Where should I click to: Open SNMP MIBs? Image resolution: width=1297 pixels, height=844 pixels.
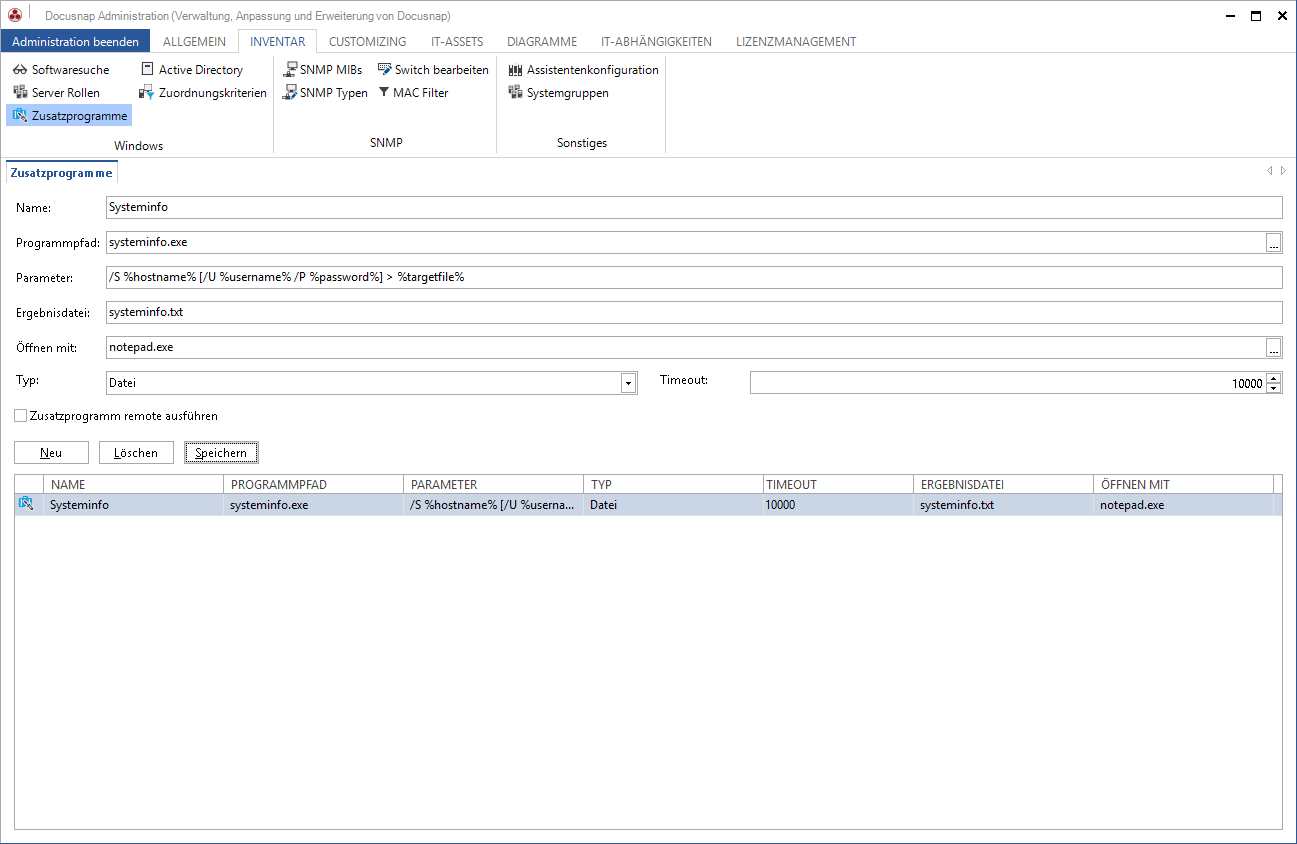point(322,70)
